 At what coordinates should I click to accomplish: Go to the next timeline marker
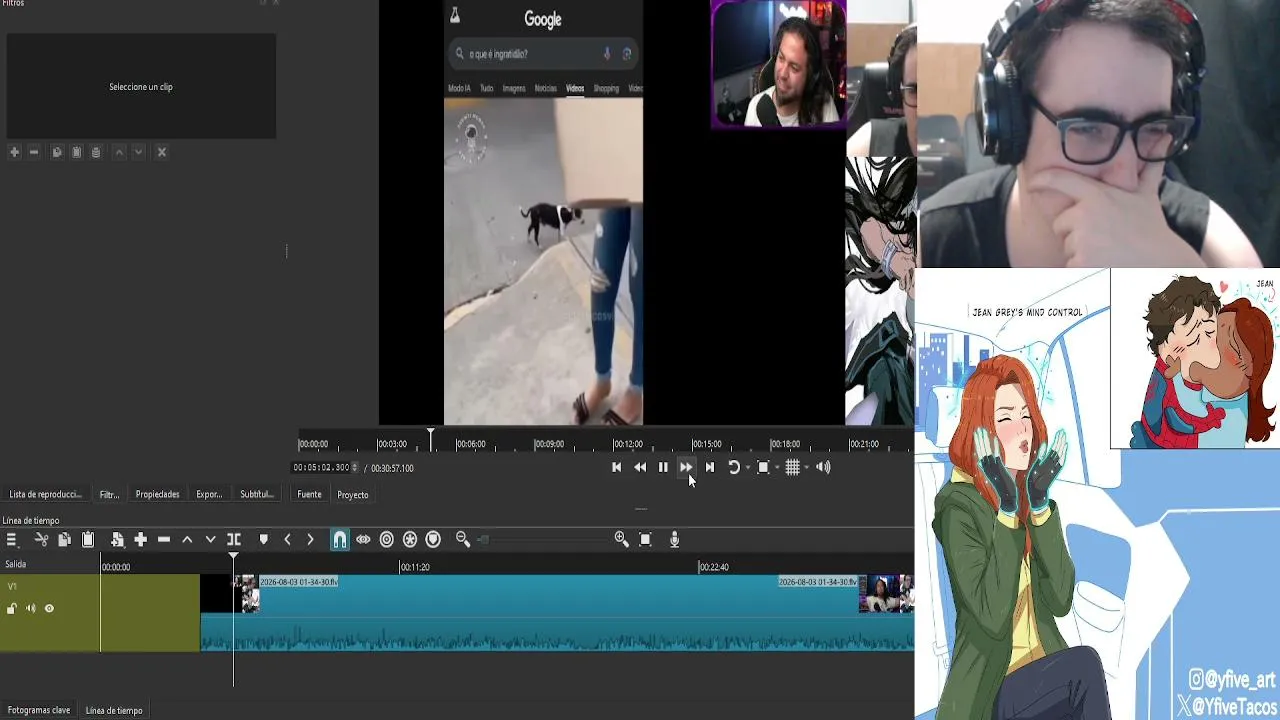(310, 539)
